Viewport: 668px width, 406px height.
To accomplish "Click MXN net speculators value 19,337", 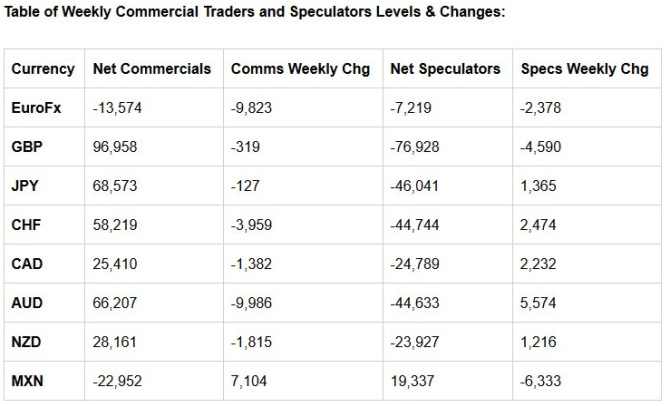I will (x=412, y=381).
